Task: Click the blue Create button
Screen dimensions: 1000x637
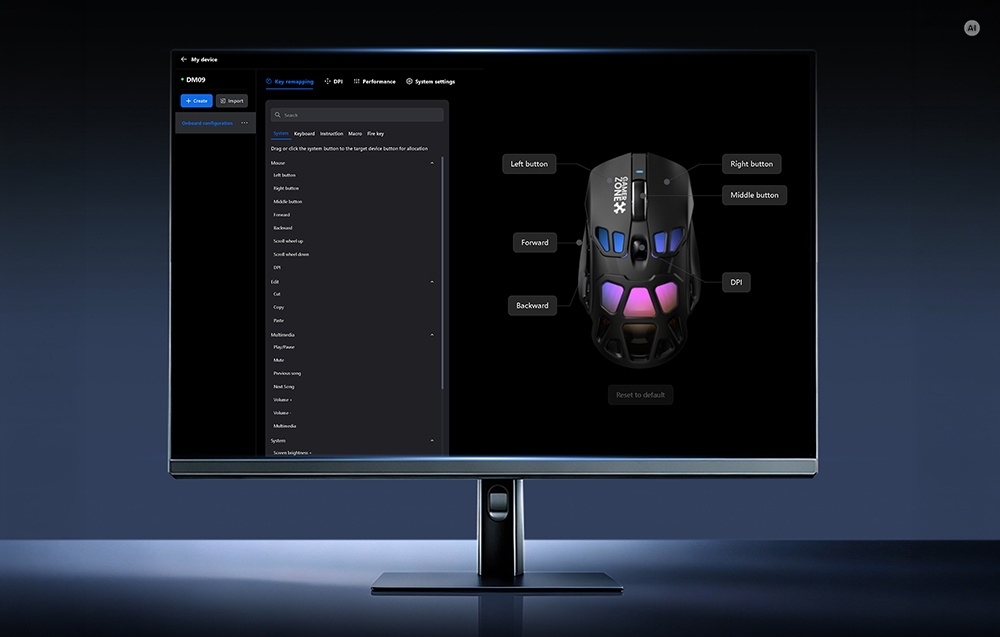Action: (x=196, y=101)
